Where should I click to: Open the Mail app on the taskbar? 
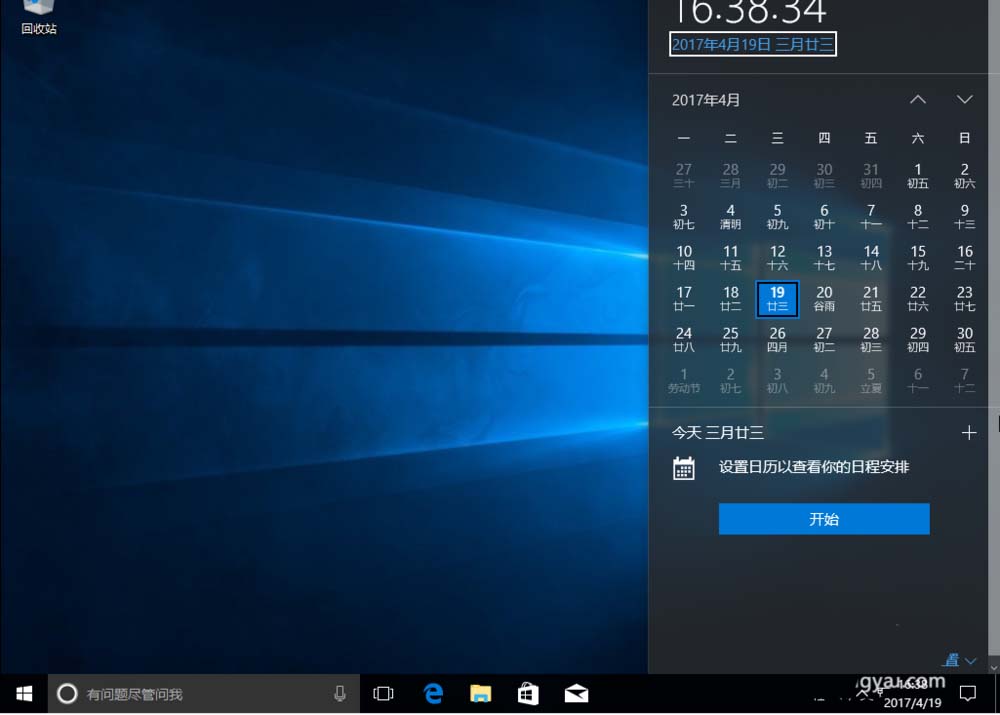click(x=576, y=693)
